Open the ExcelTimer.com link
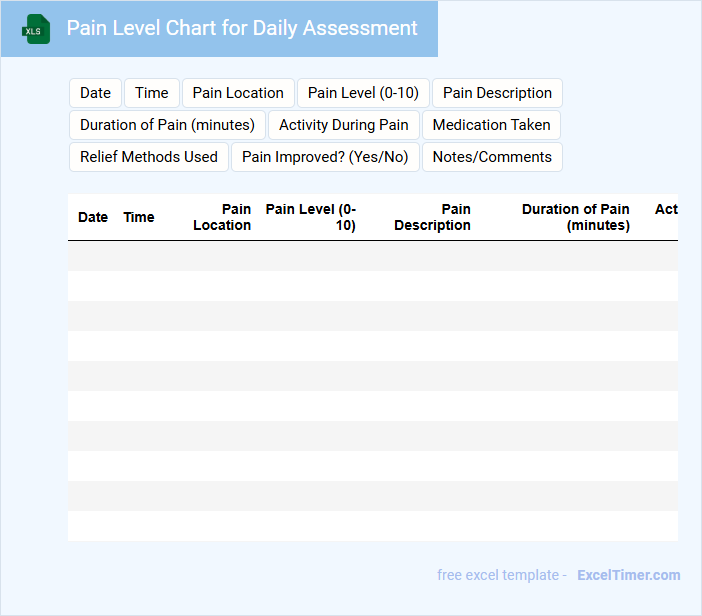The height and width of the screenshot is (616, 702). click(629, 575)
